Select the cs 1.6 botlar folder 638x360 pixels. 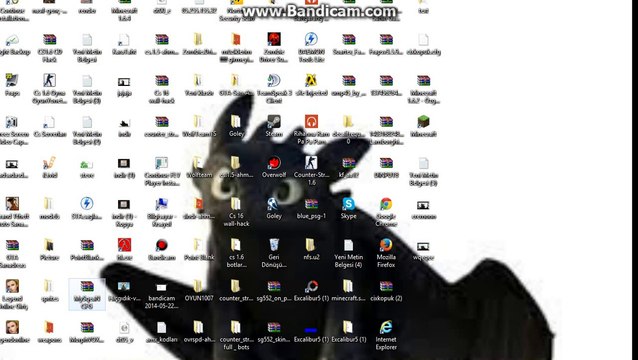click(x=236, y=253)
